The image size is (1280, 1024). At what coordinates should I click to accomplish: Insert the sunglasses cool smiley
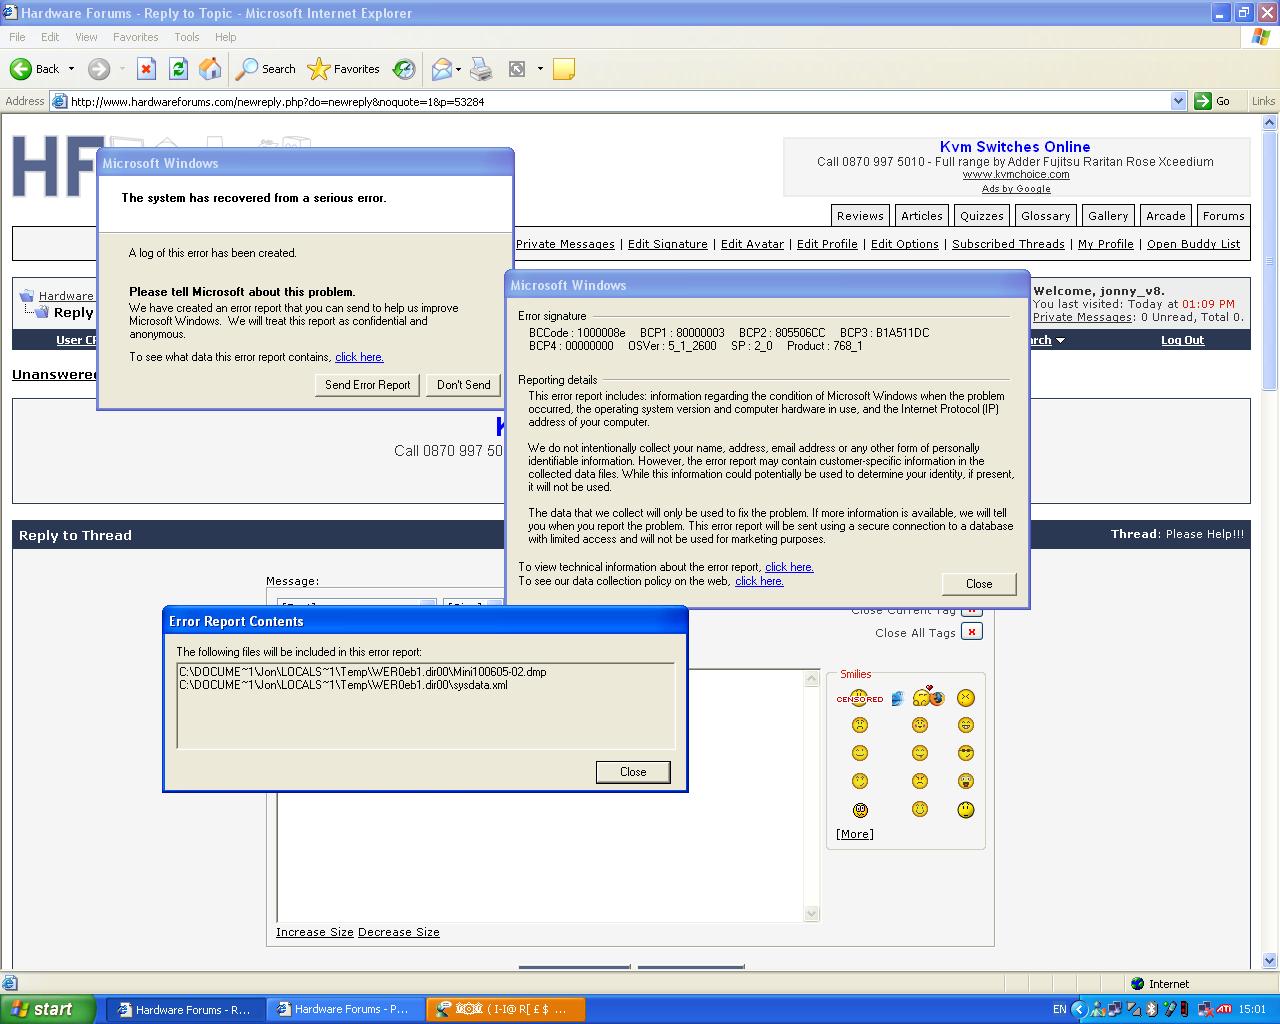coord(965,753)
